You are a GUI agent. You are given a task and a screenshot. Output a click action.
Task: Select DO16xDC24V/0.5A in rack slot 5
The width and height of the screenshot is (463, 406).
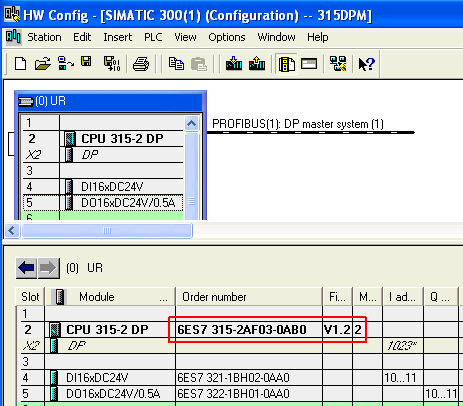click(103, 202)
